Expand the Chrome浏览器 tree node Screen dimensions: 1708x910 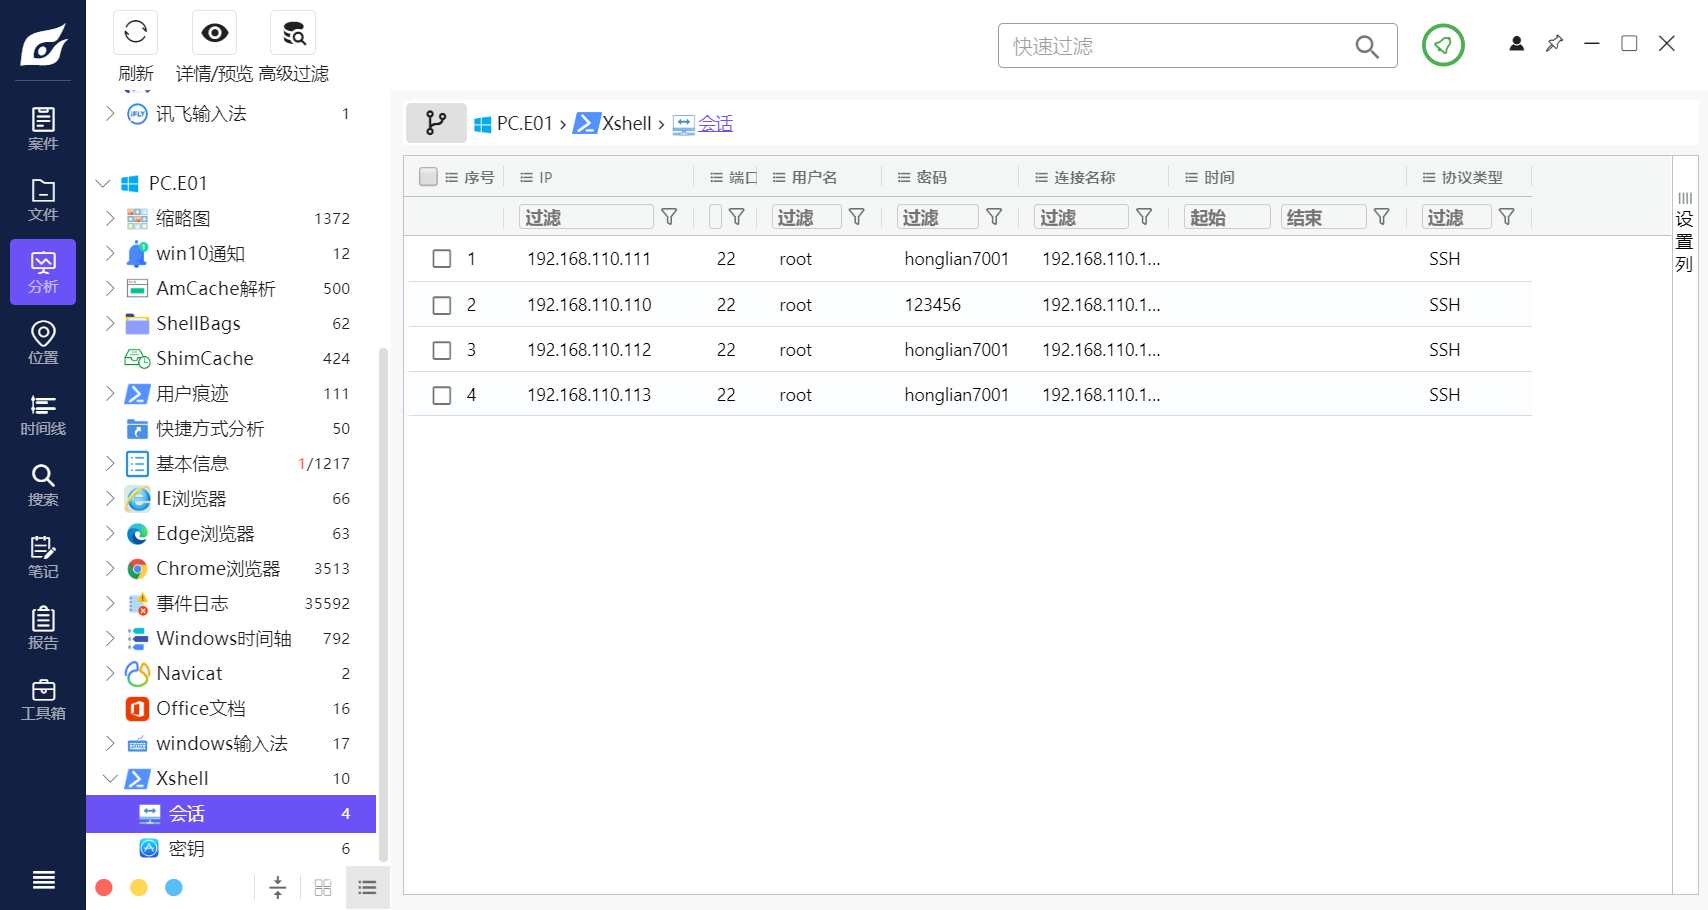[110, 568]
